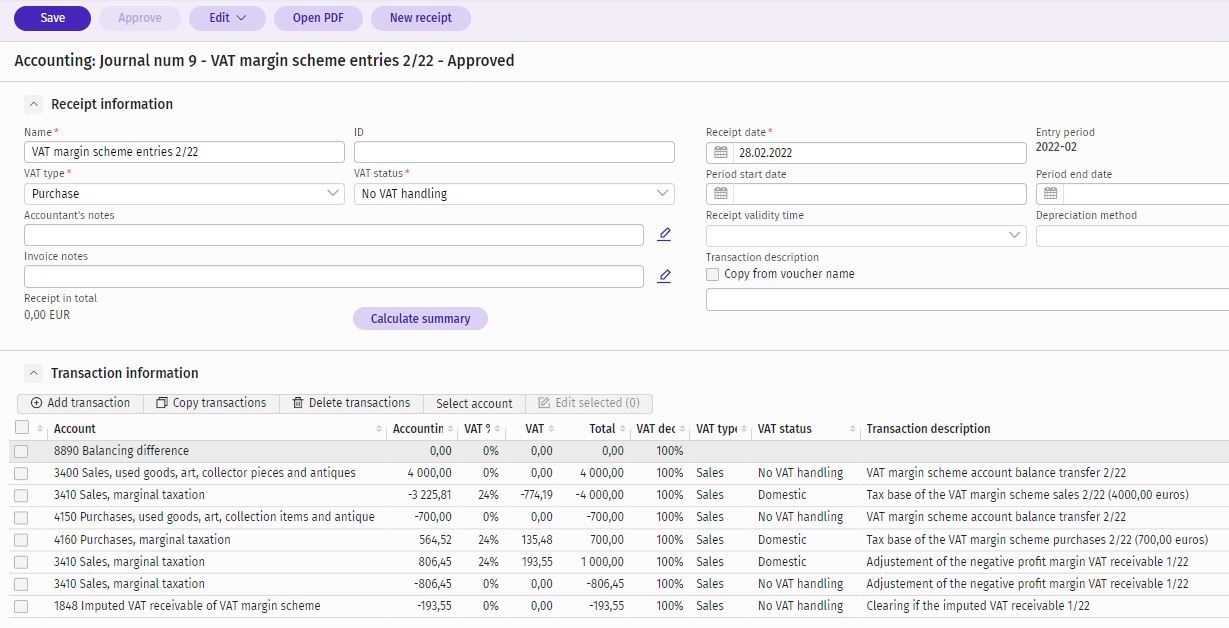Click the Accountant's notes input field

tap(334, 235)
